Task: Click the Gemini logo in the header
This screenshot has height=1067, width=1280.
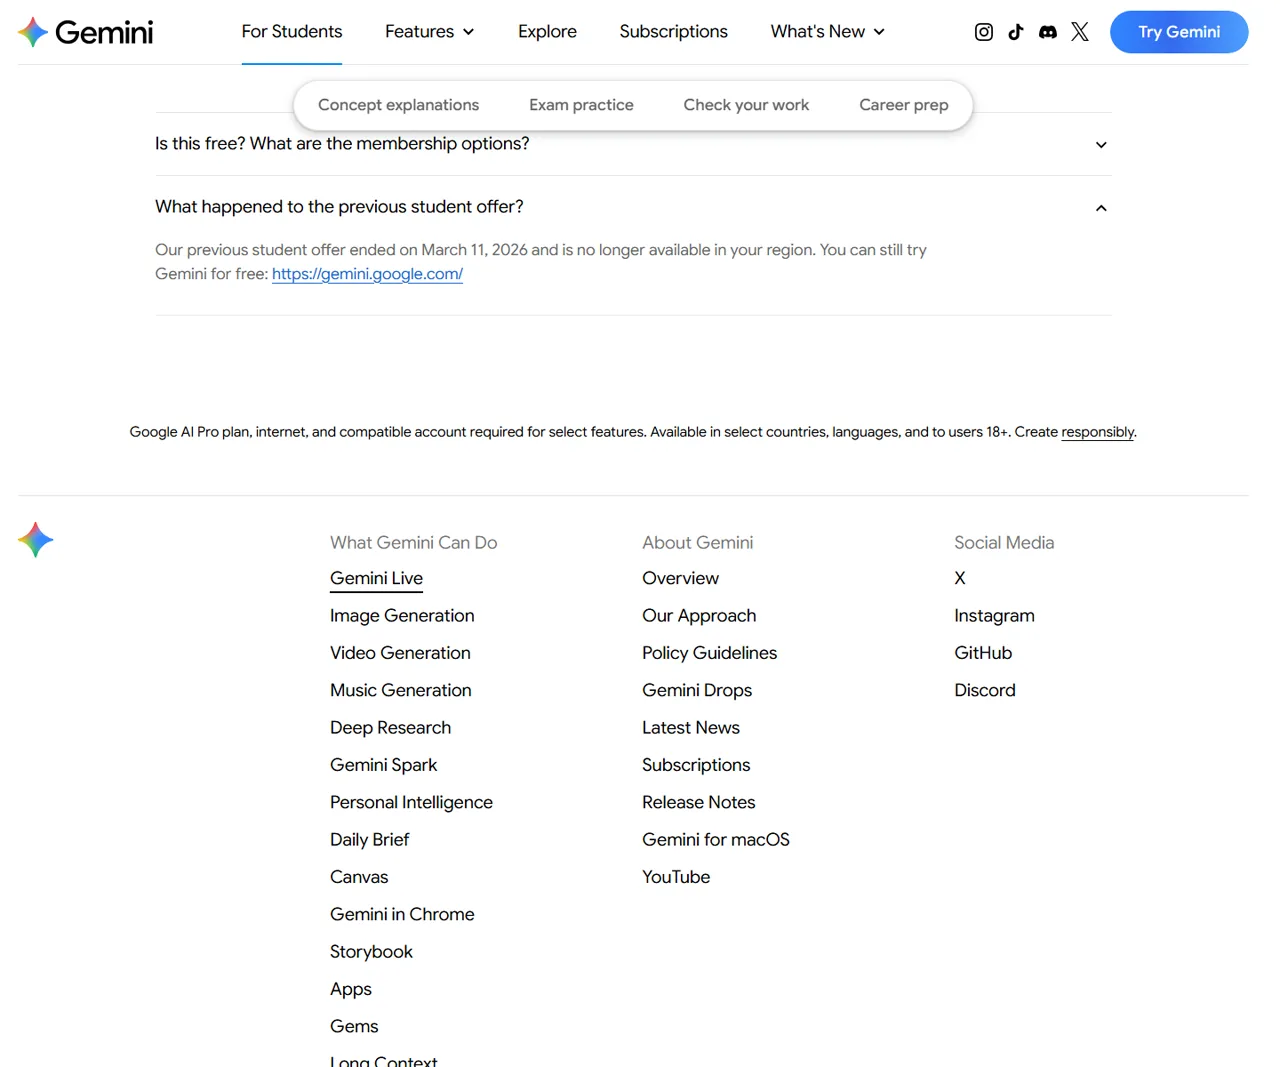Action: pyautogui.click(x=85, y=32)
